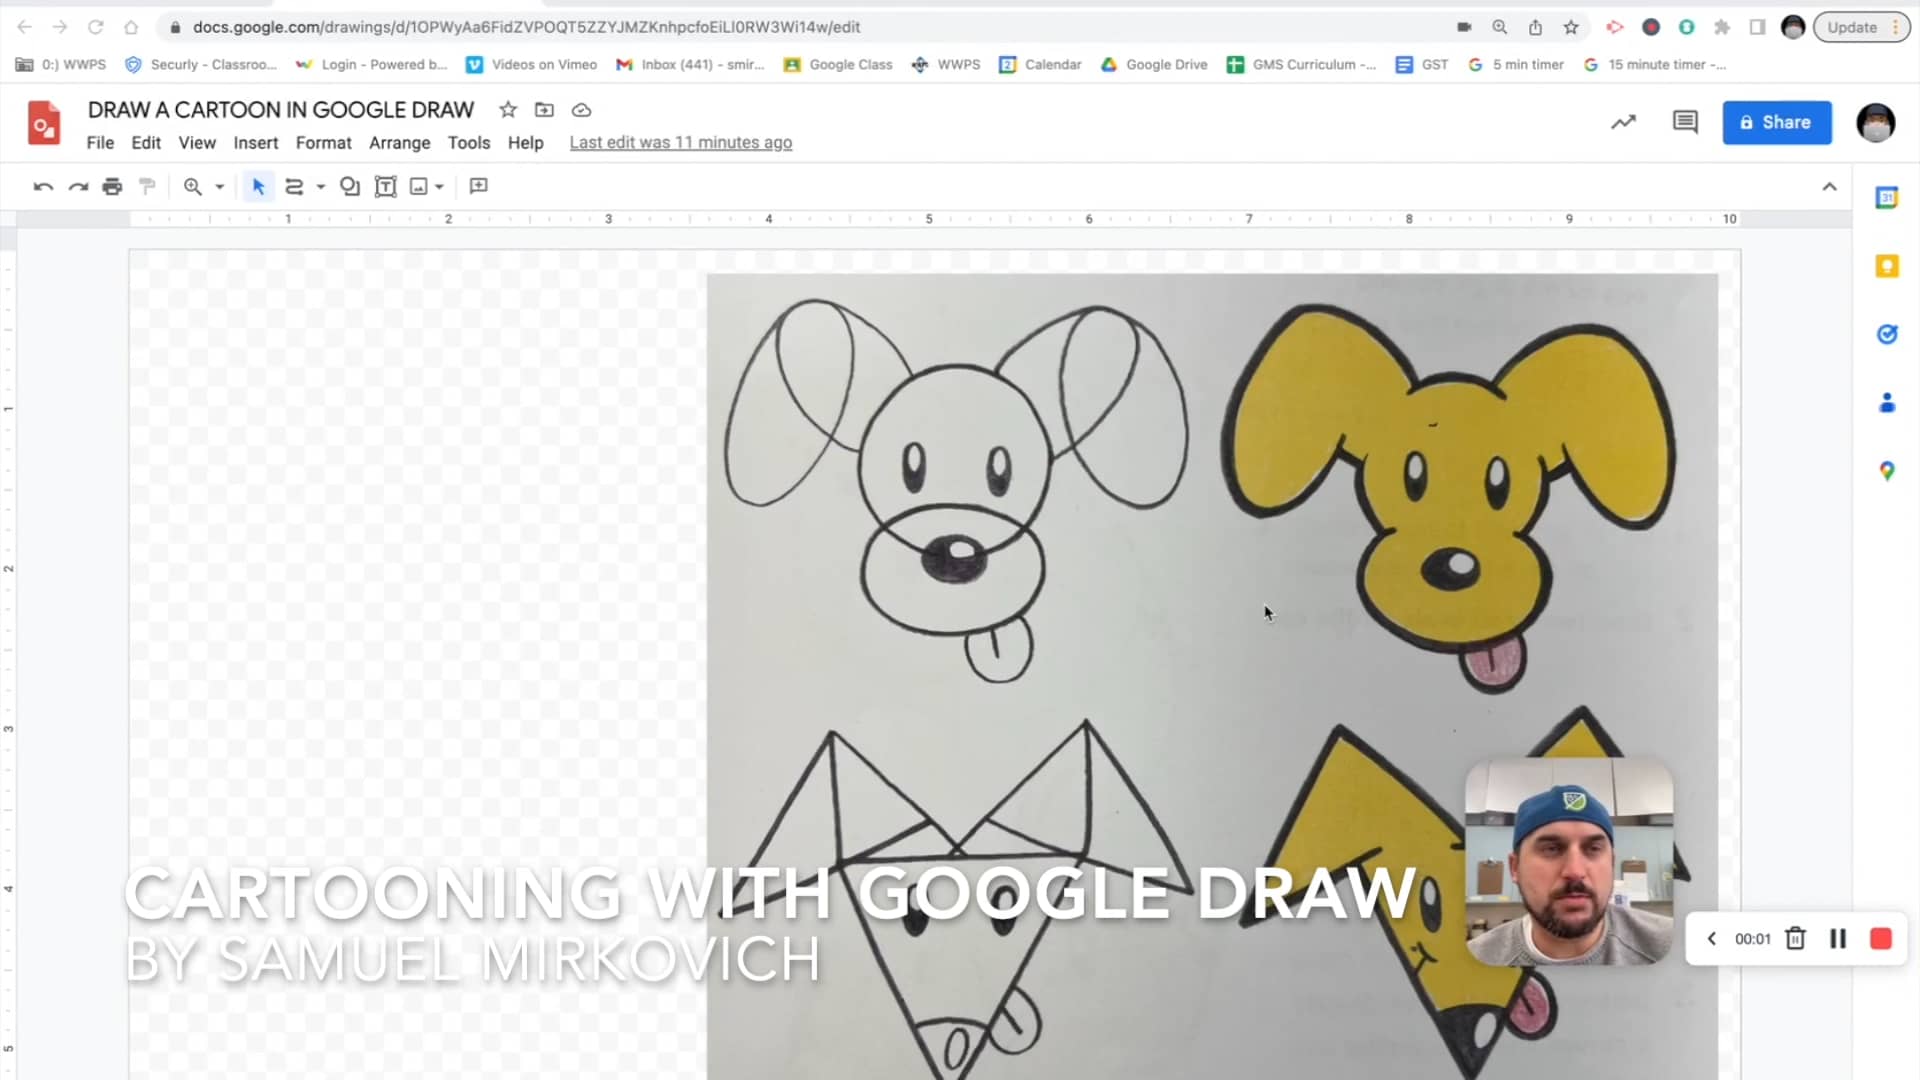Click the Share button
1920x1080 pixels.
click(1777, 122)
